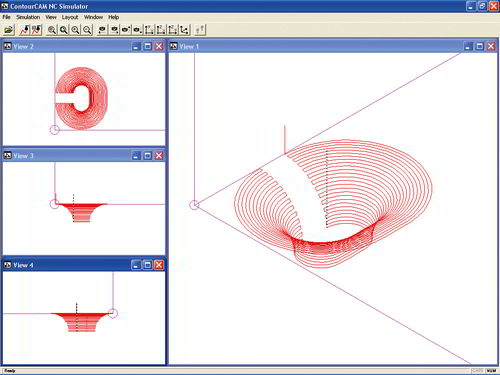The image size is (500, 375).
Task: Open the Window menu
Action: click(x=93, y=17)
